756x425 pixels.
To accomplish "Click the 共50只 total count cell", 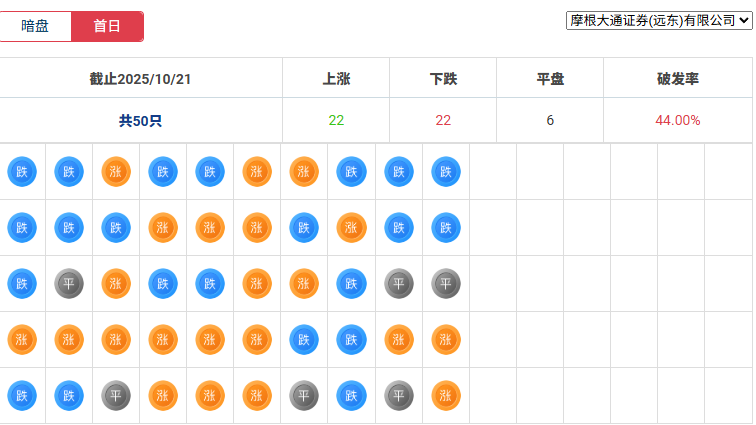I will (x=140, y=121).
